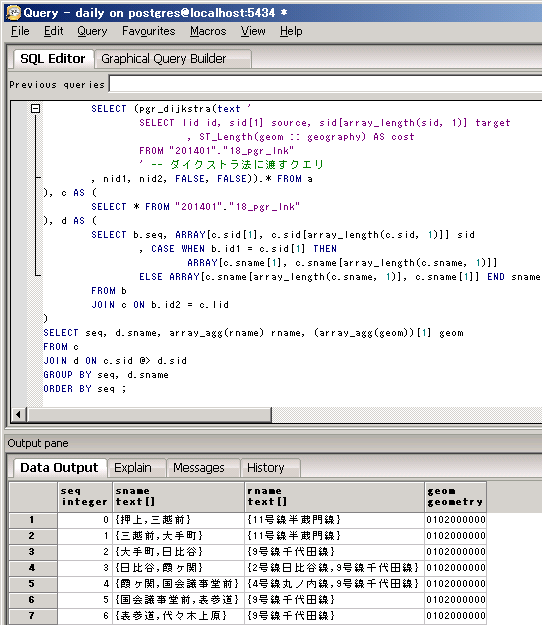Click the geom geometry column header
The image size is (542, 625).
point(455,497)
